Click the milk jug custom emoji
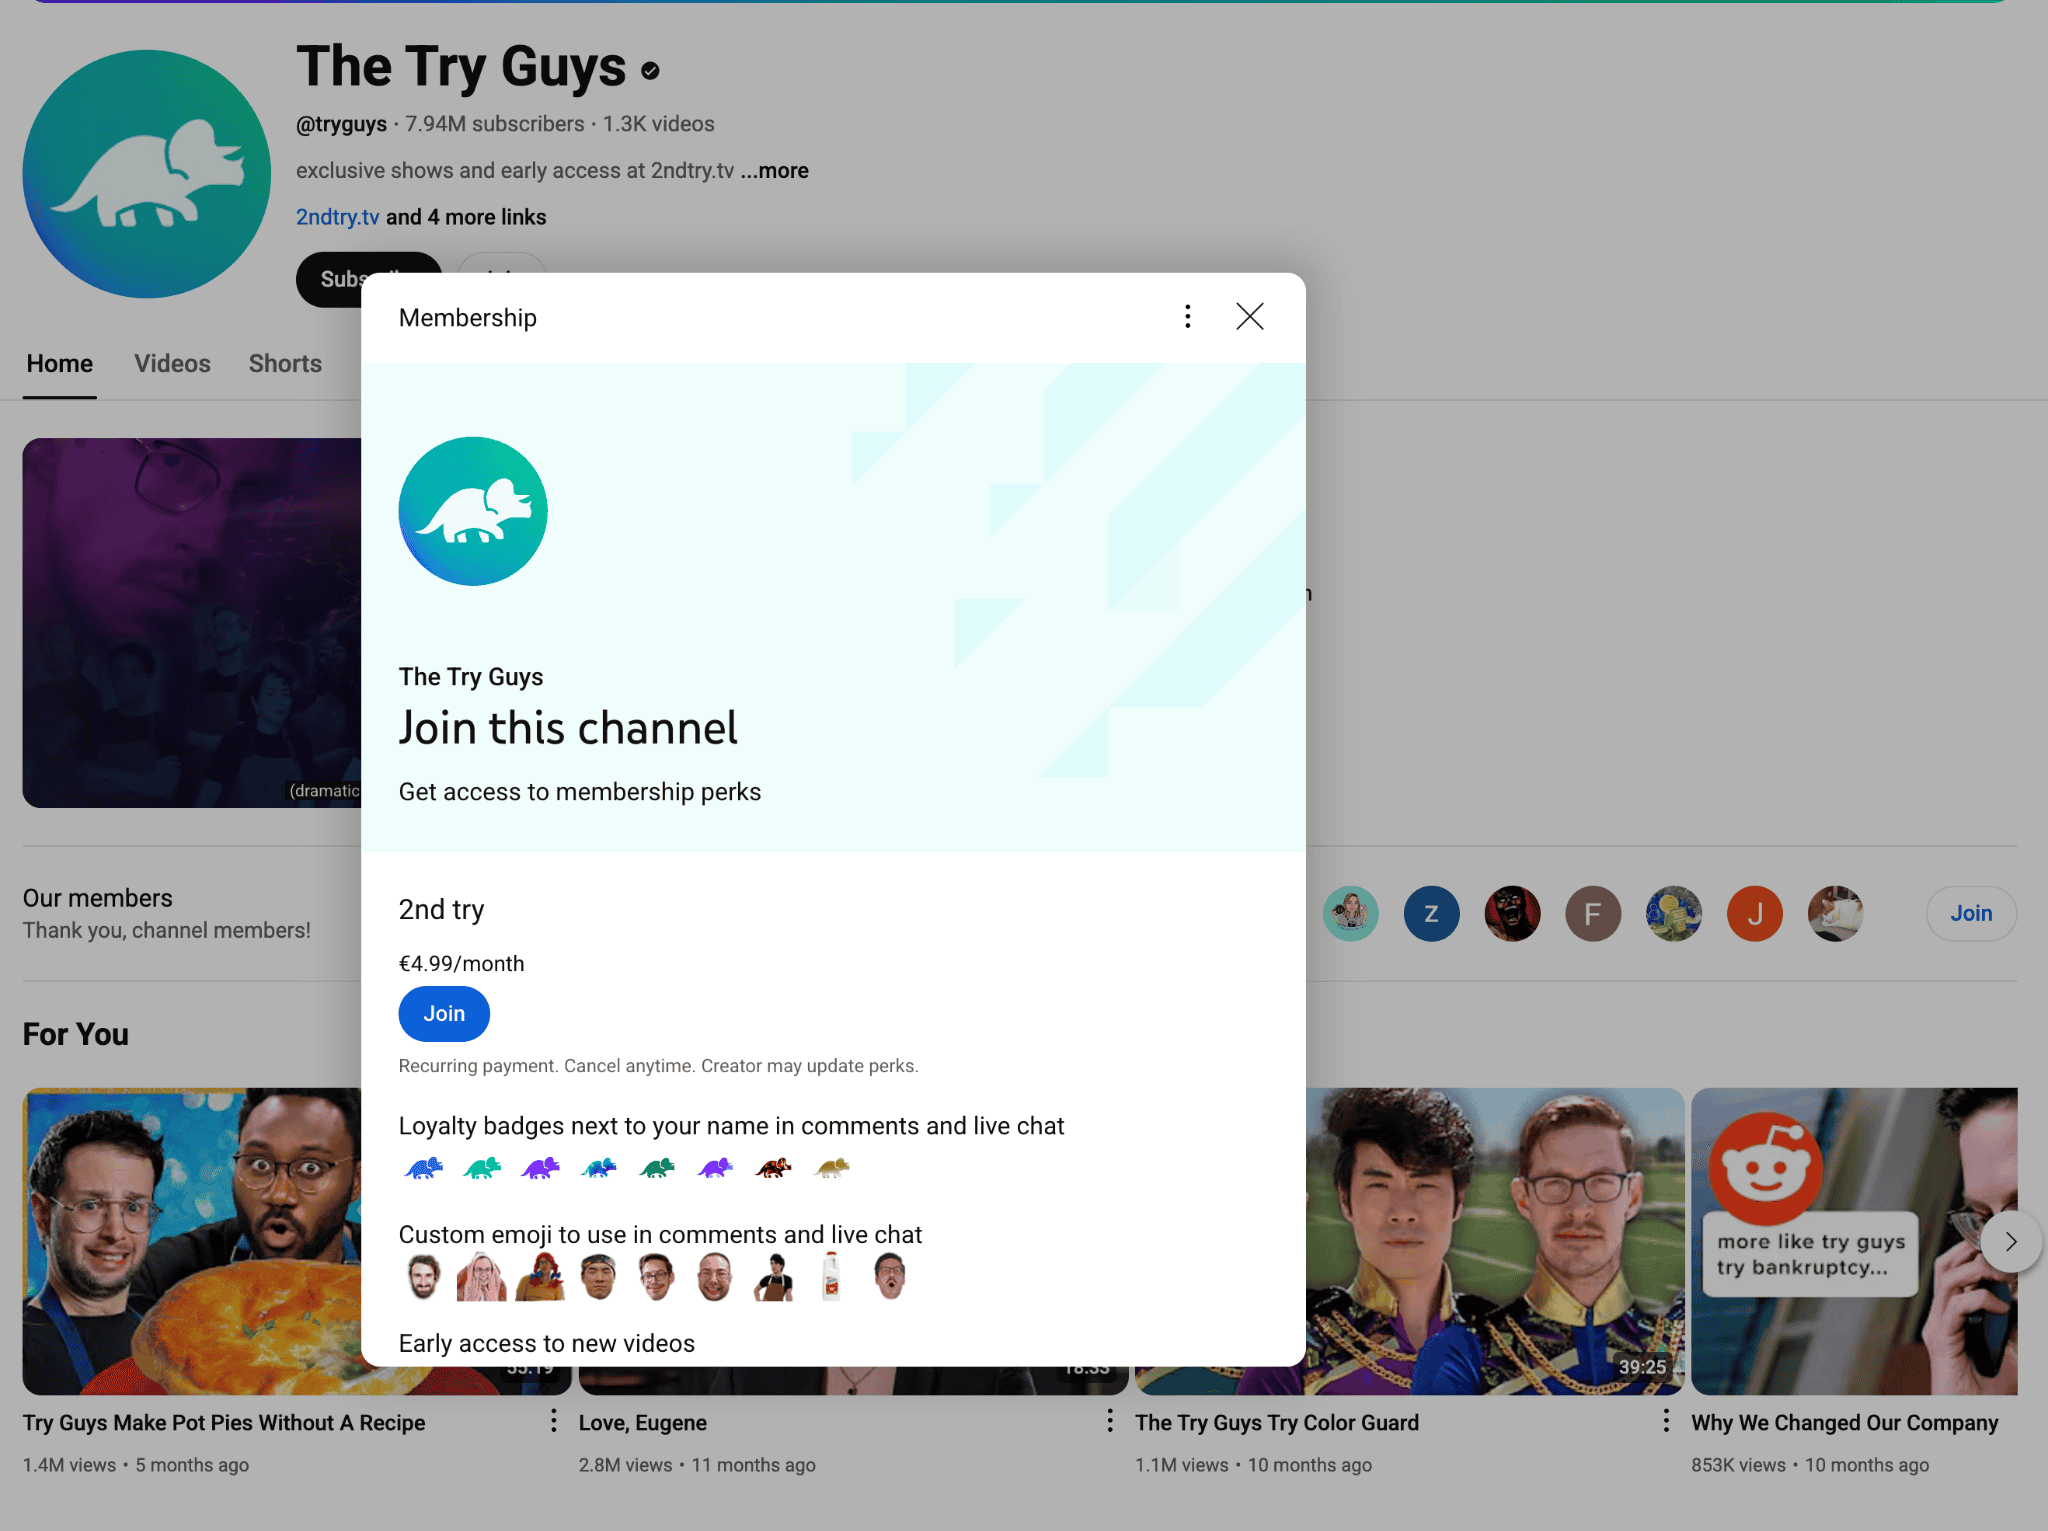This screenshot has width=2048, height=1531. [831, 1277]
